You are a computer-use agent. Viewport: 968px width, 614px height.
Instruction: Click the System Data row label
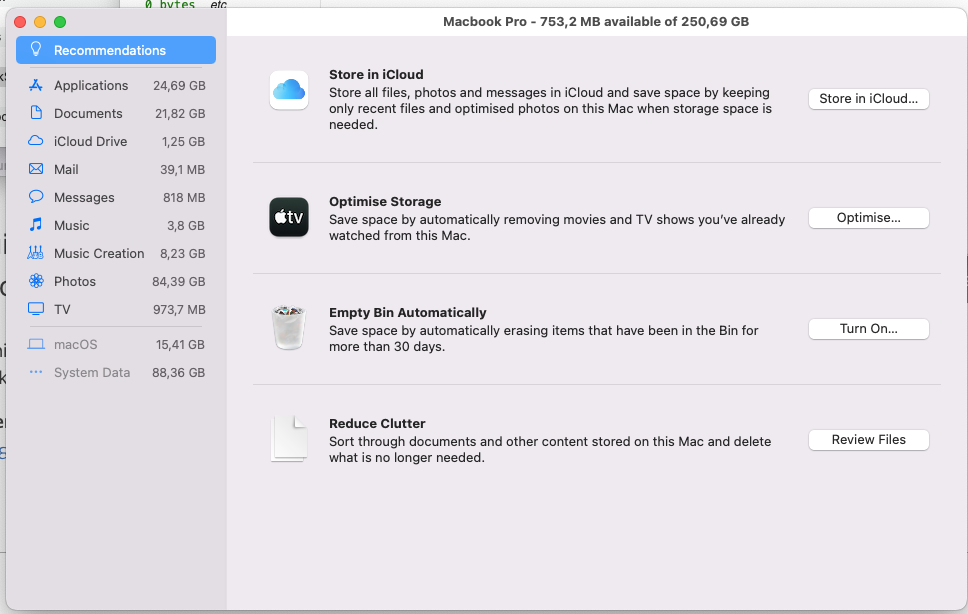click(92, 373)
